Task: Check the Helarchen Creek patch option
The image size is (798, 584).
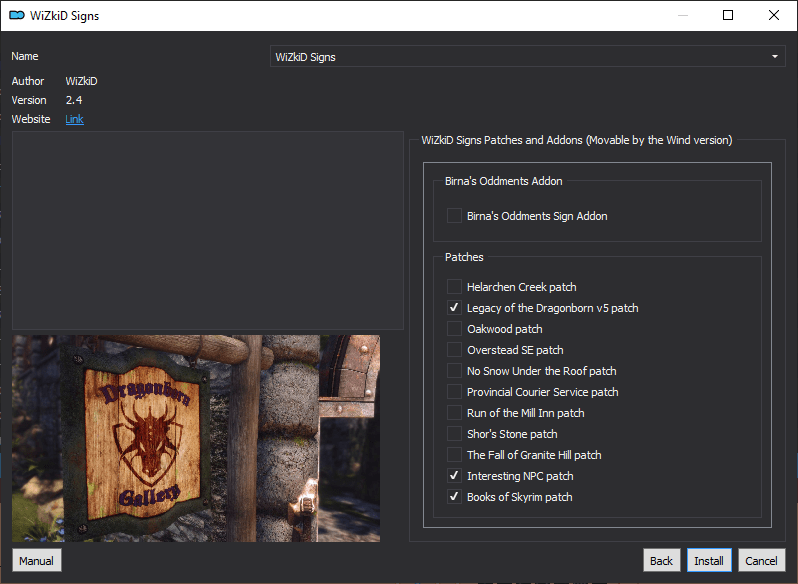Action: point(454,287)
